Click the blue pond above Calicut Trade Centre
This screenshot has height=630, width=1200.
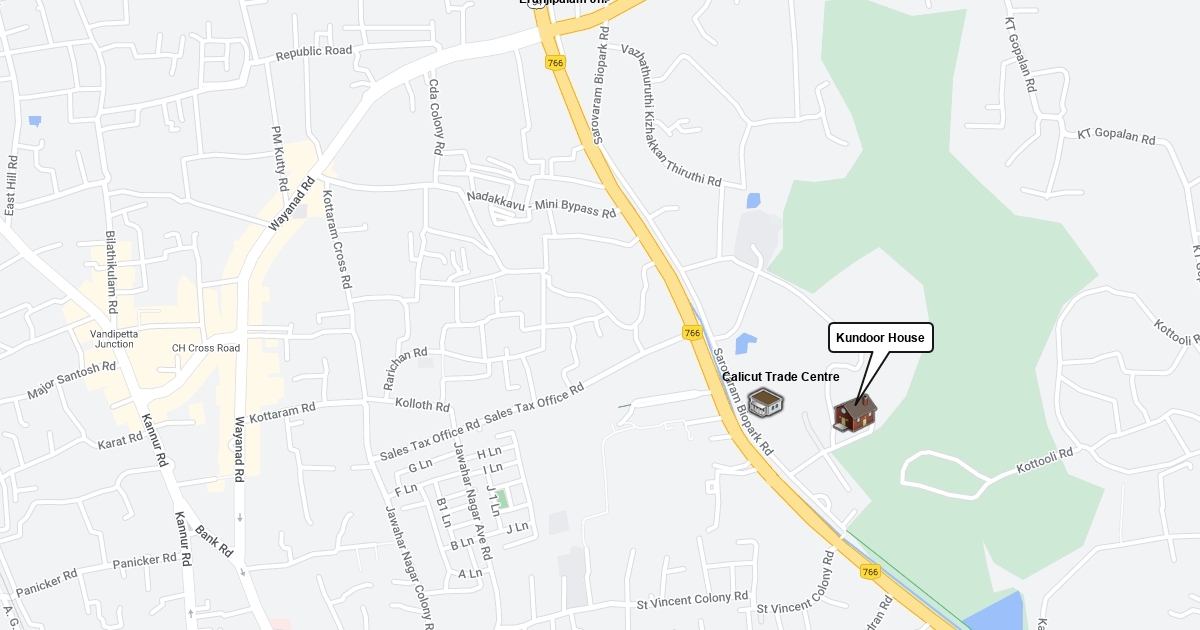pos(746,344)
